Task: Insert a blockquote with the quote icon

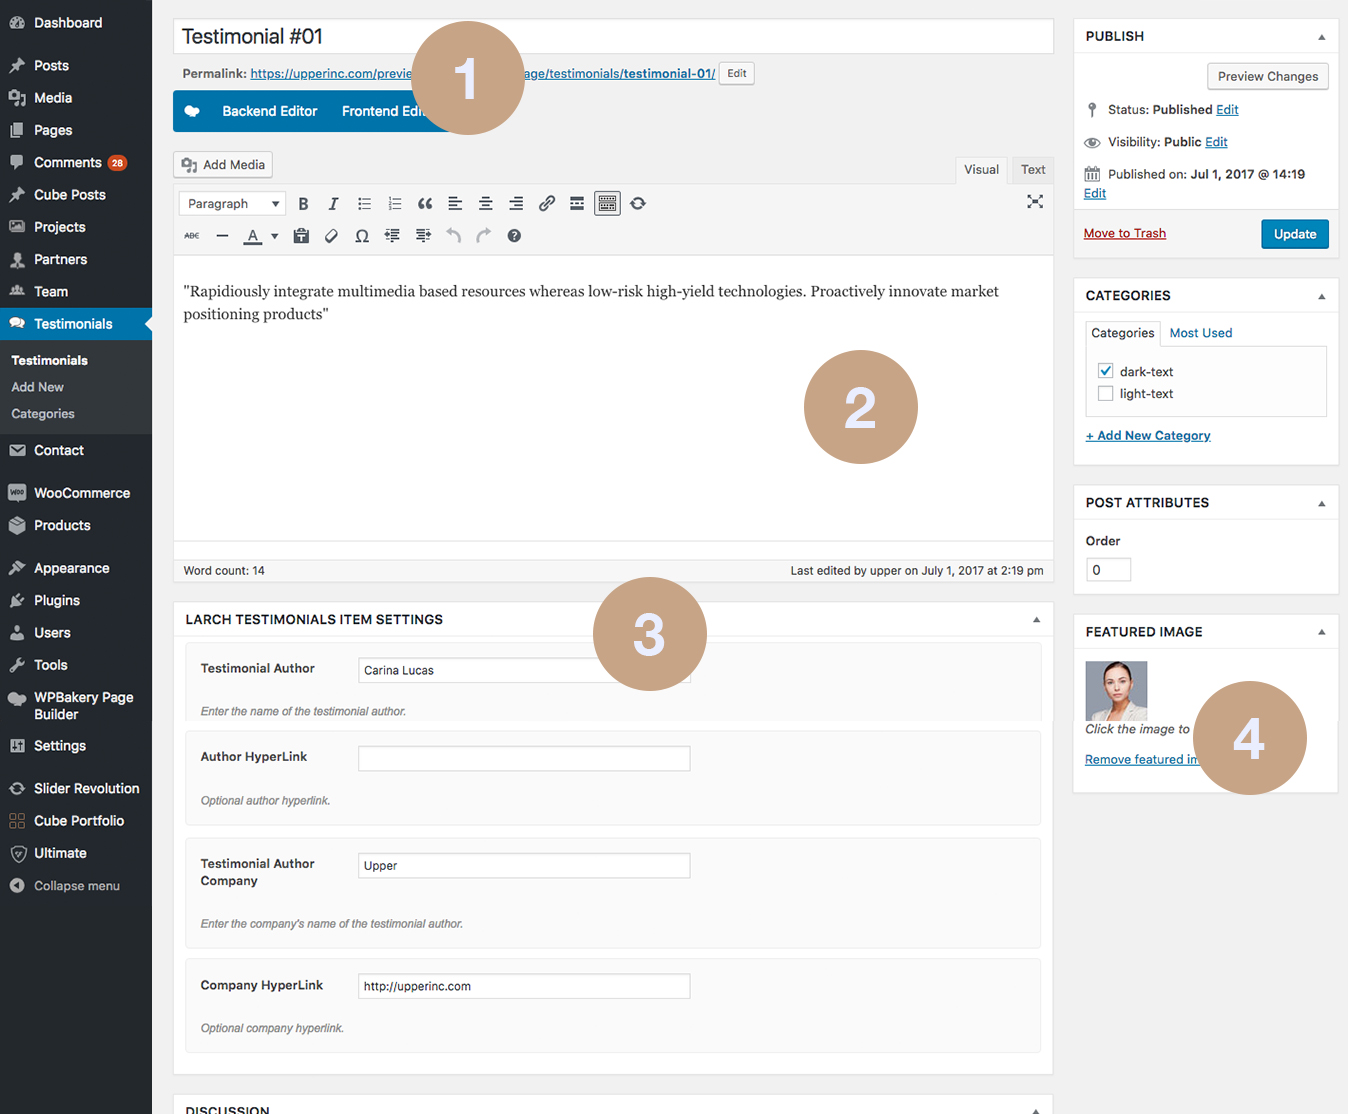Action: coord(425,204)
